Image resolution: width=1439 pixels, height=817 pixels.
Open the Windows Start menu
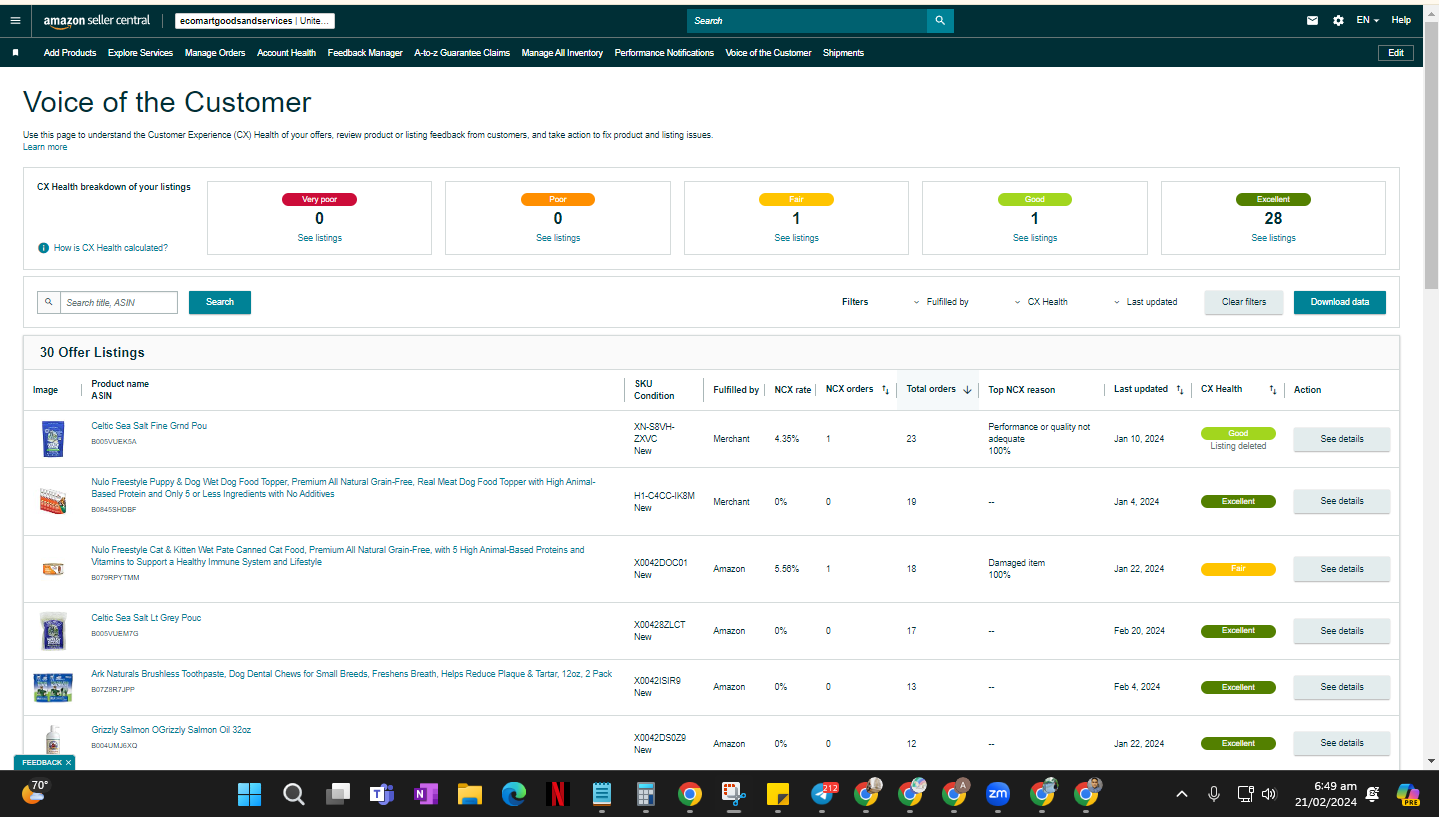pyautogui.click(x=249, y=794)
